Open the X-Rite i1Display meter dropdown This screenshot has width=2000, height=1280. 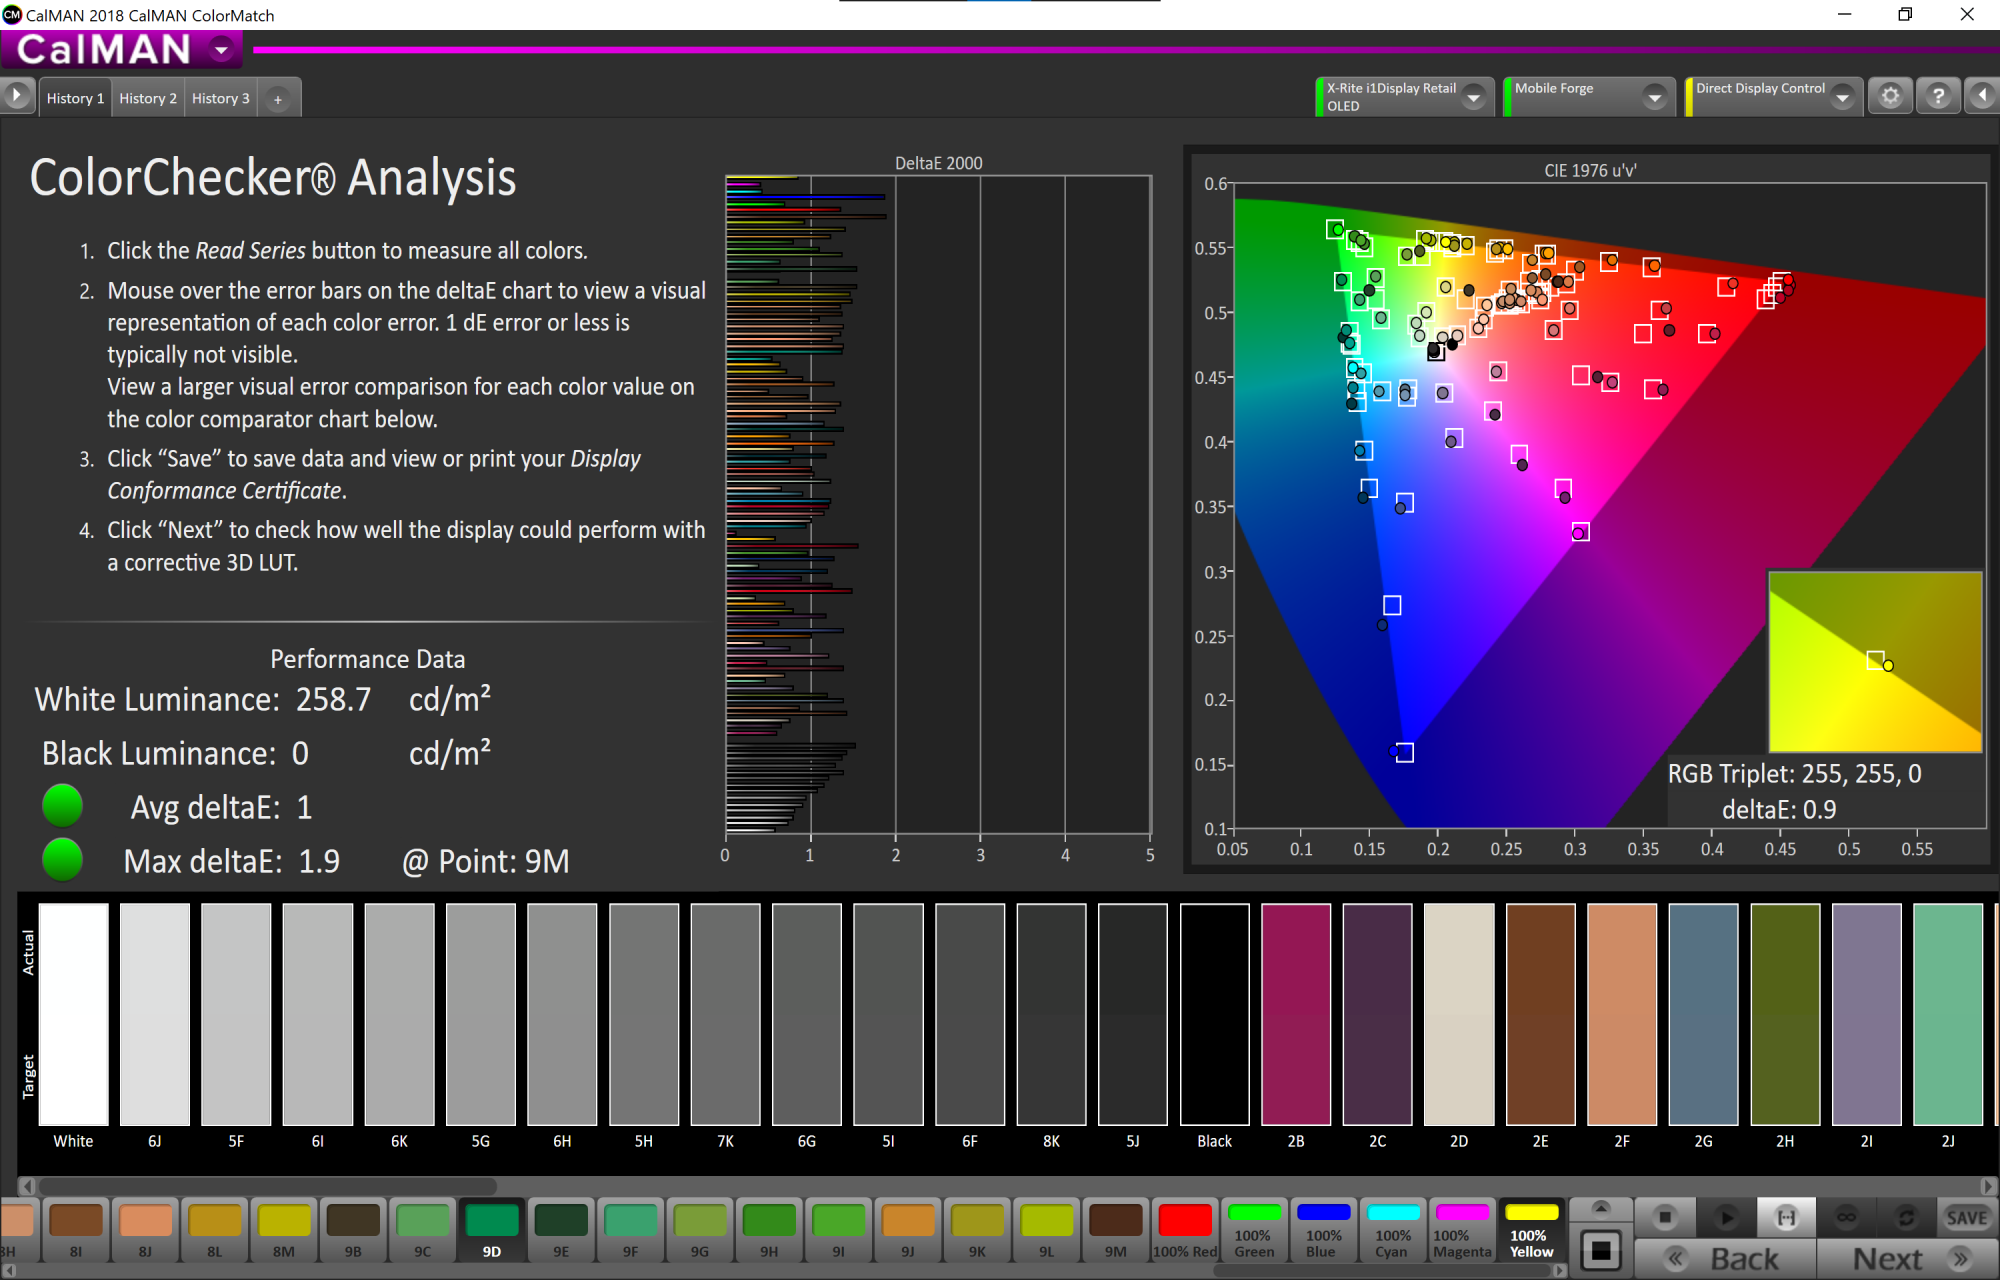[1473, 97]
